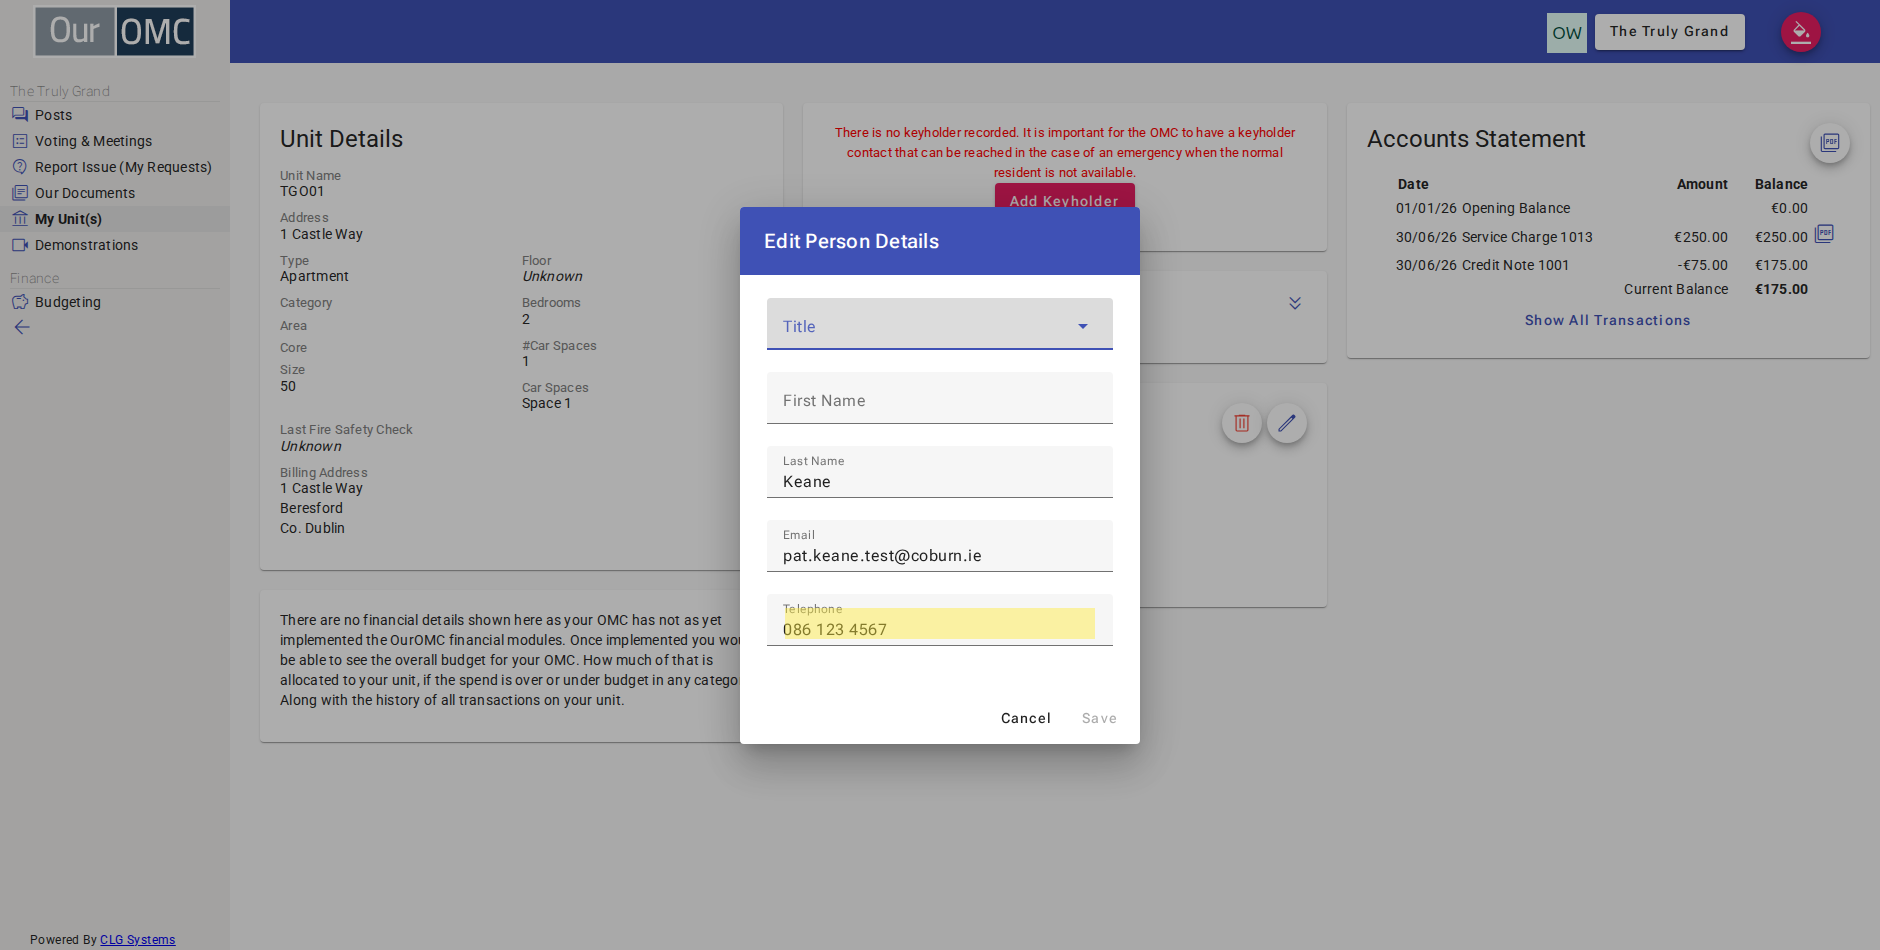Click the Our Documents icon
Image resolution: width=1880 pixels, height=950 pixels.
point(20,193)
